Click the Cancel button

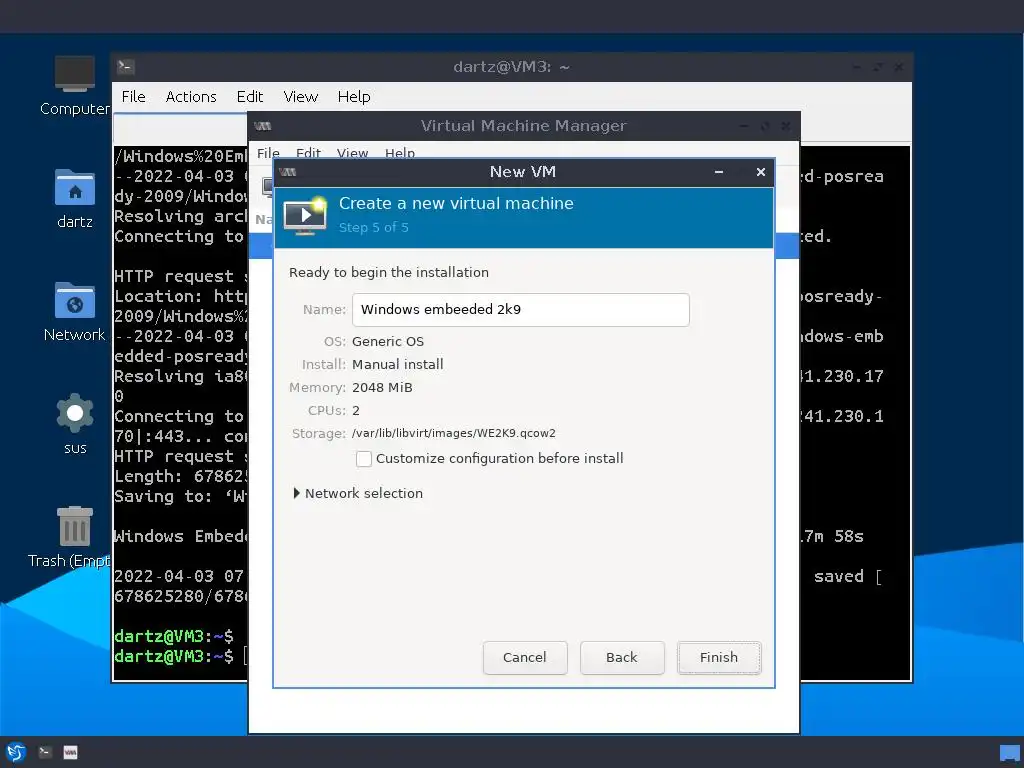(525, 658)
